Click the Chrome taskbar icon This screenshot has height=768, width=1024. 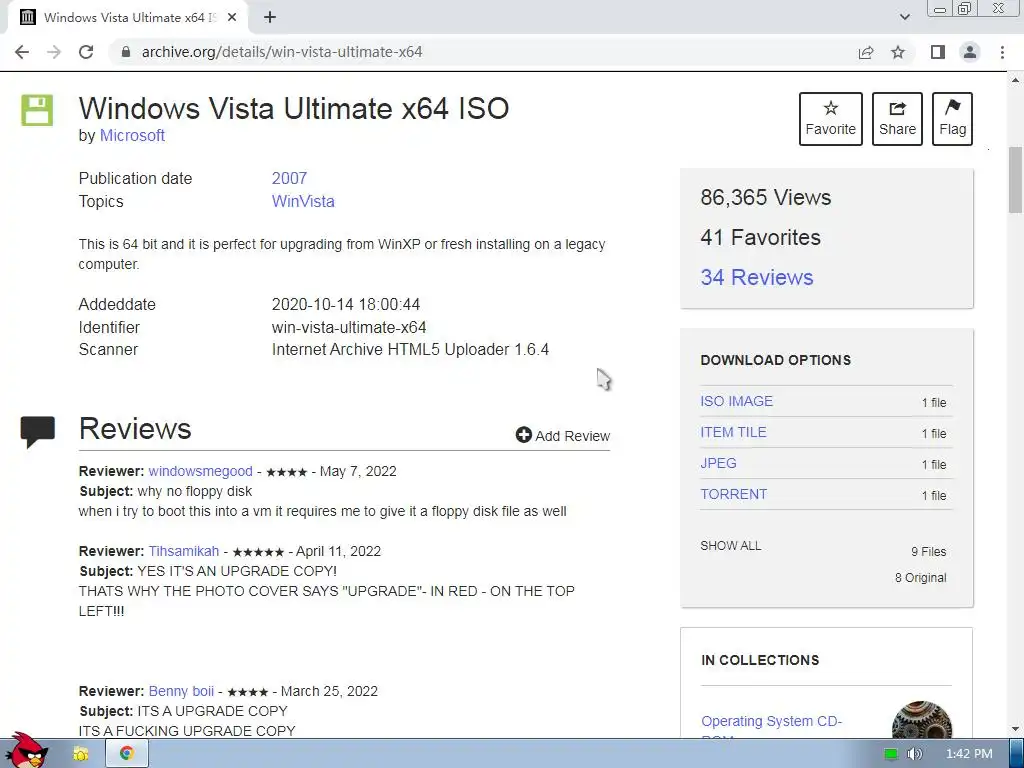[x=127, y=754]
